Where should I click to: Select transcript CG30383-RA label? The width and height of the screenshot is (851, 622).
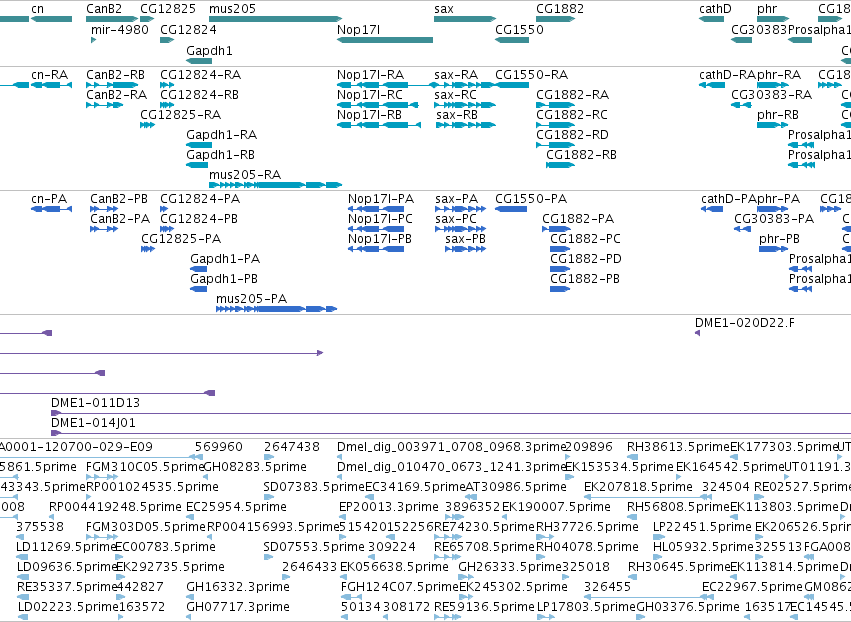pyautogui.click(x=771, y=94)
